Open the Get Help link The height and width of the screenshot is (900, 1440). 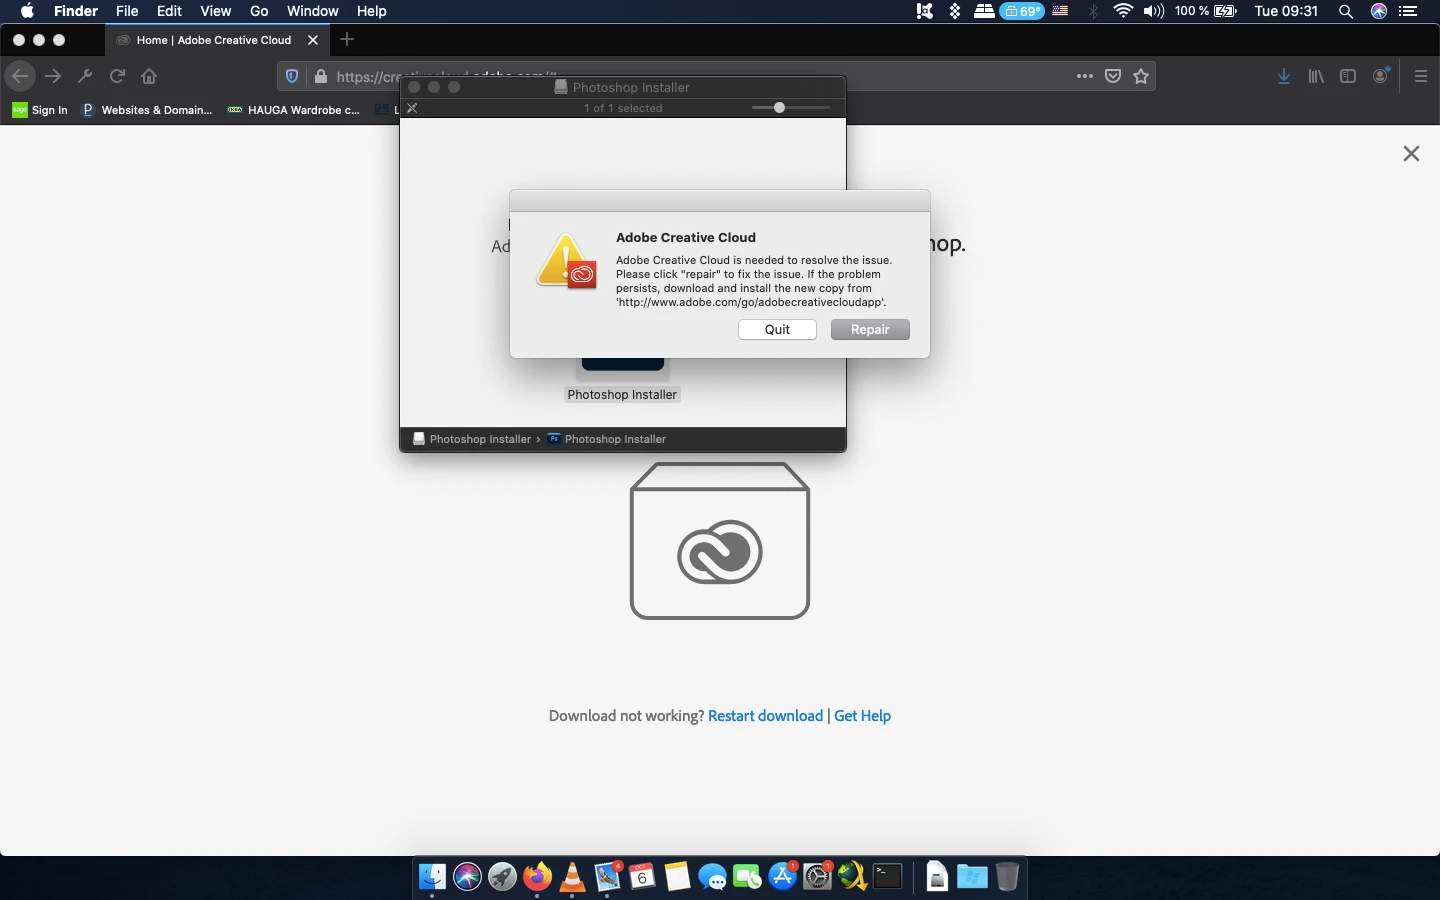pos(862,716)
